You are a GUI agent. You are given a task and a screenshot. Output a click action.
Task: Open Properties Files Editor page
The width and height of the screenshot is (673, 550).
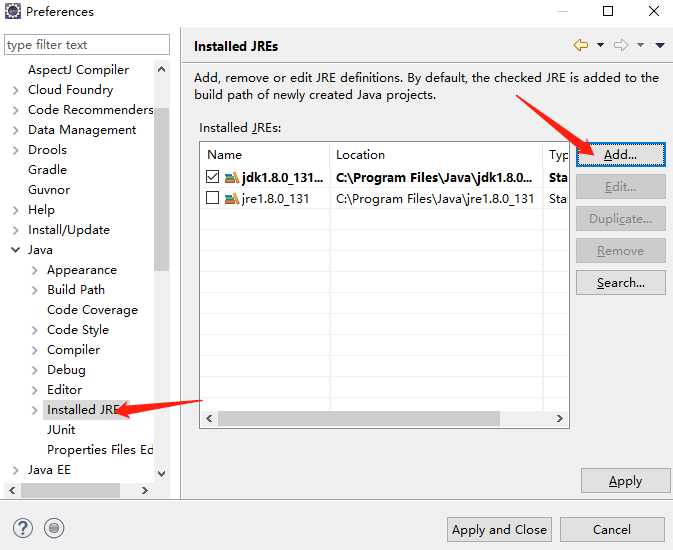(100, 450)
